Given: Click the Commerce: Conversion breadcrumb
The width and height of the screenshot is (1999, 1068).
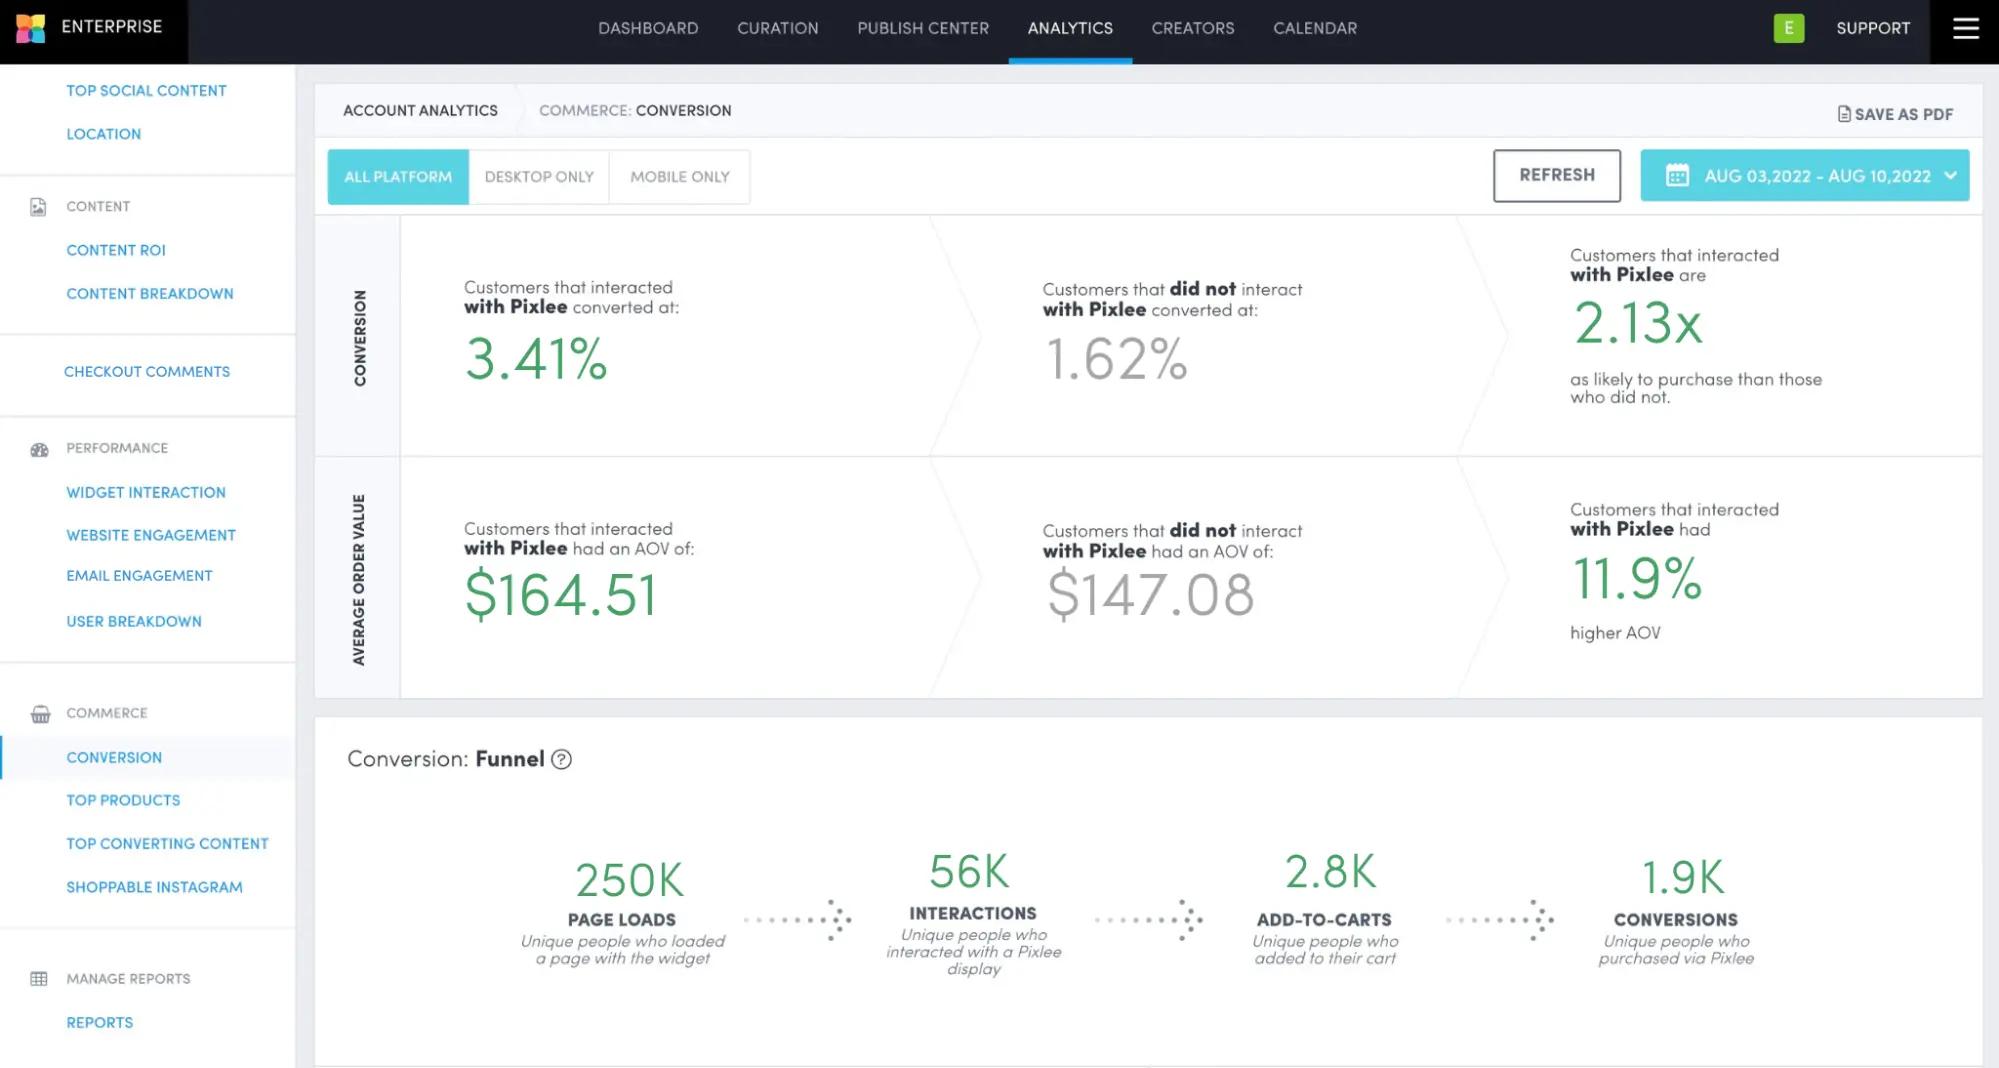Looking at the screenshot, I should pos(635,110).
